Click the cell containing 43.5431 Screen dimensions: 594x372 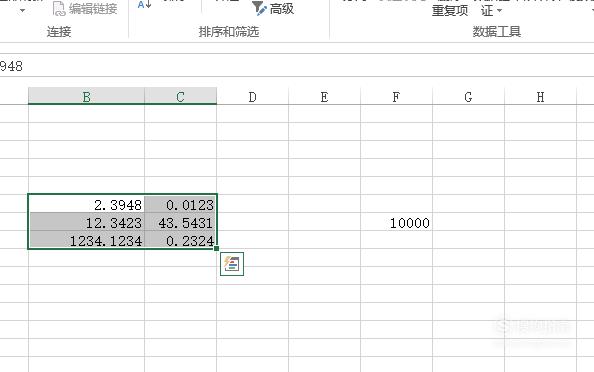[180, 222]
